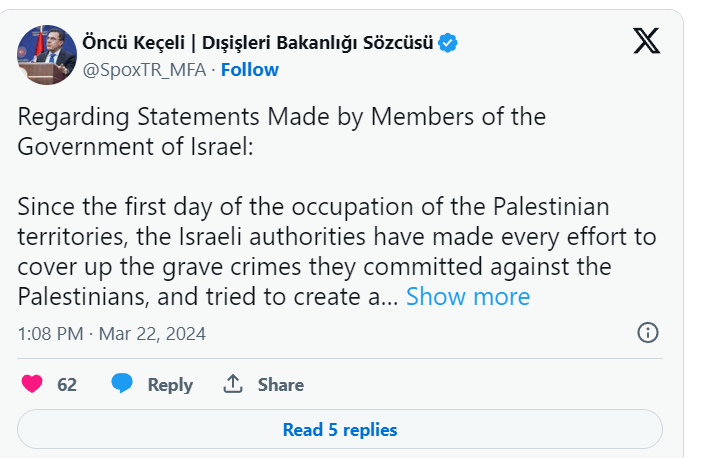Click the reply speech bubble icon
This screenshot has height=458, width=708.
point(122,384)
